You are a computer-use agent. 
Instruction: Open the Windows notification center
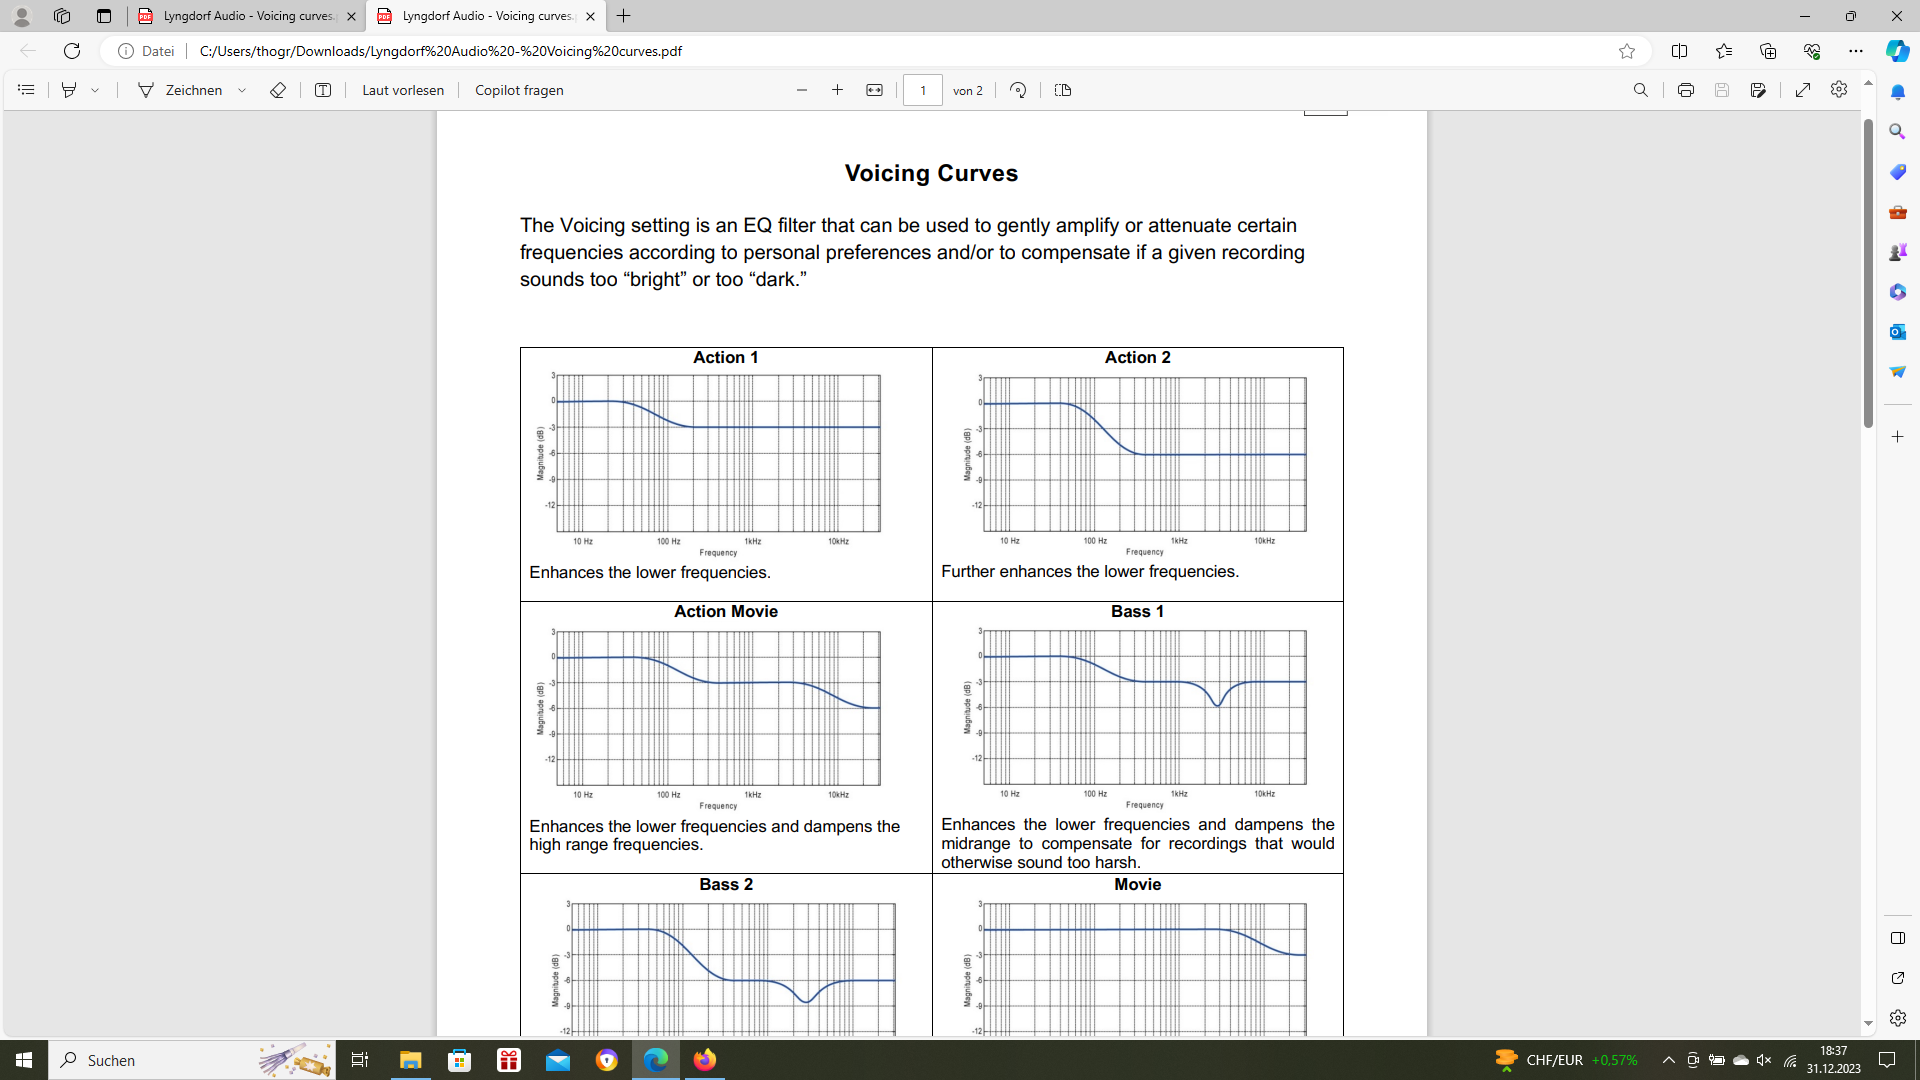(1888, 1060)
